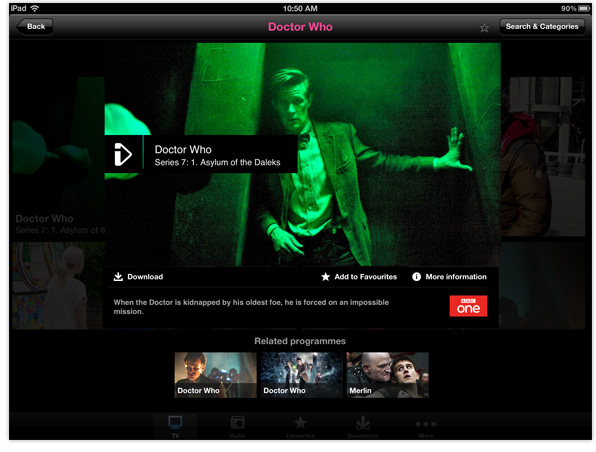Click the Doctor Who page title

tap(300, 27)
